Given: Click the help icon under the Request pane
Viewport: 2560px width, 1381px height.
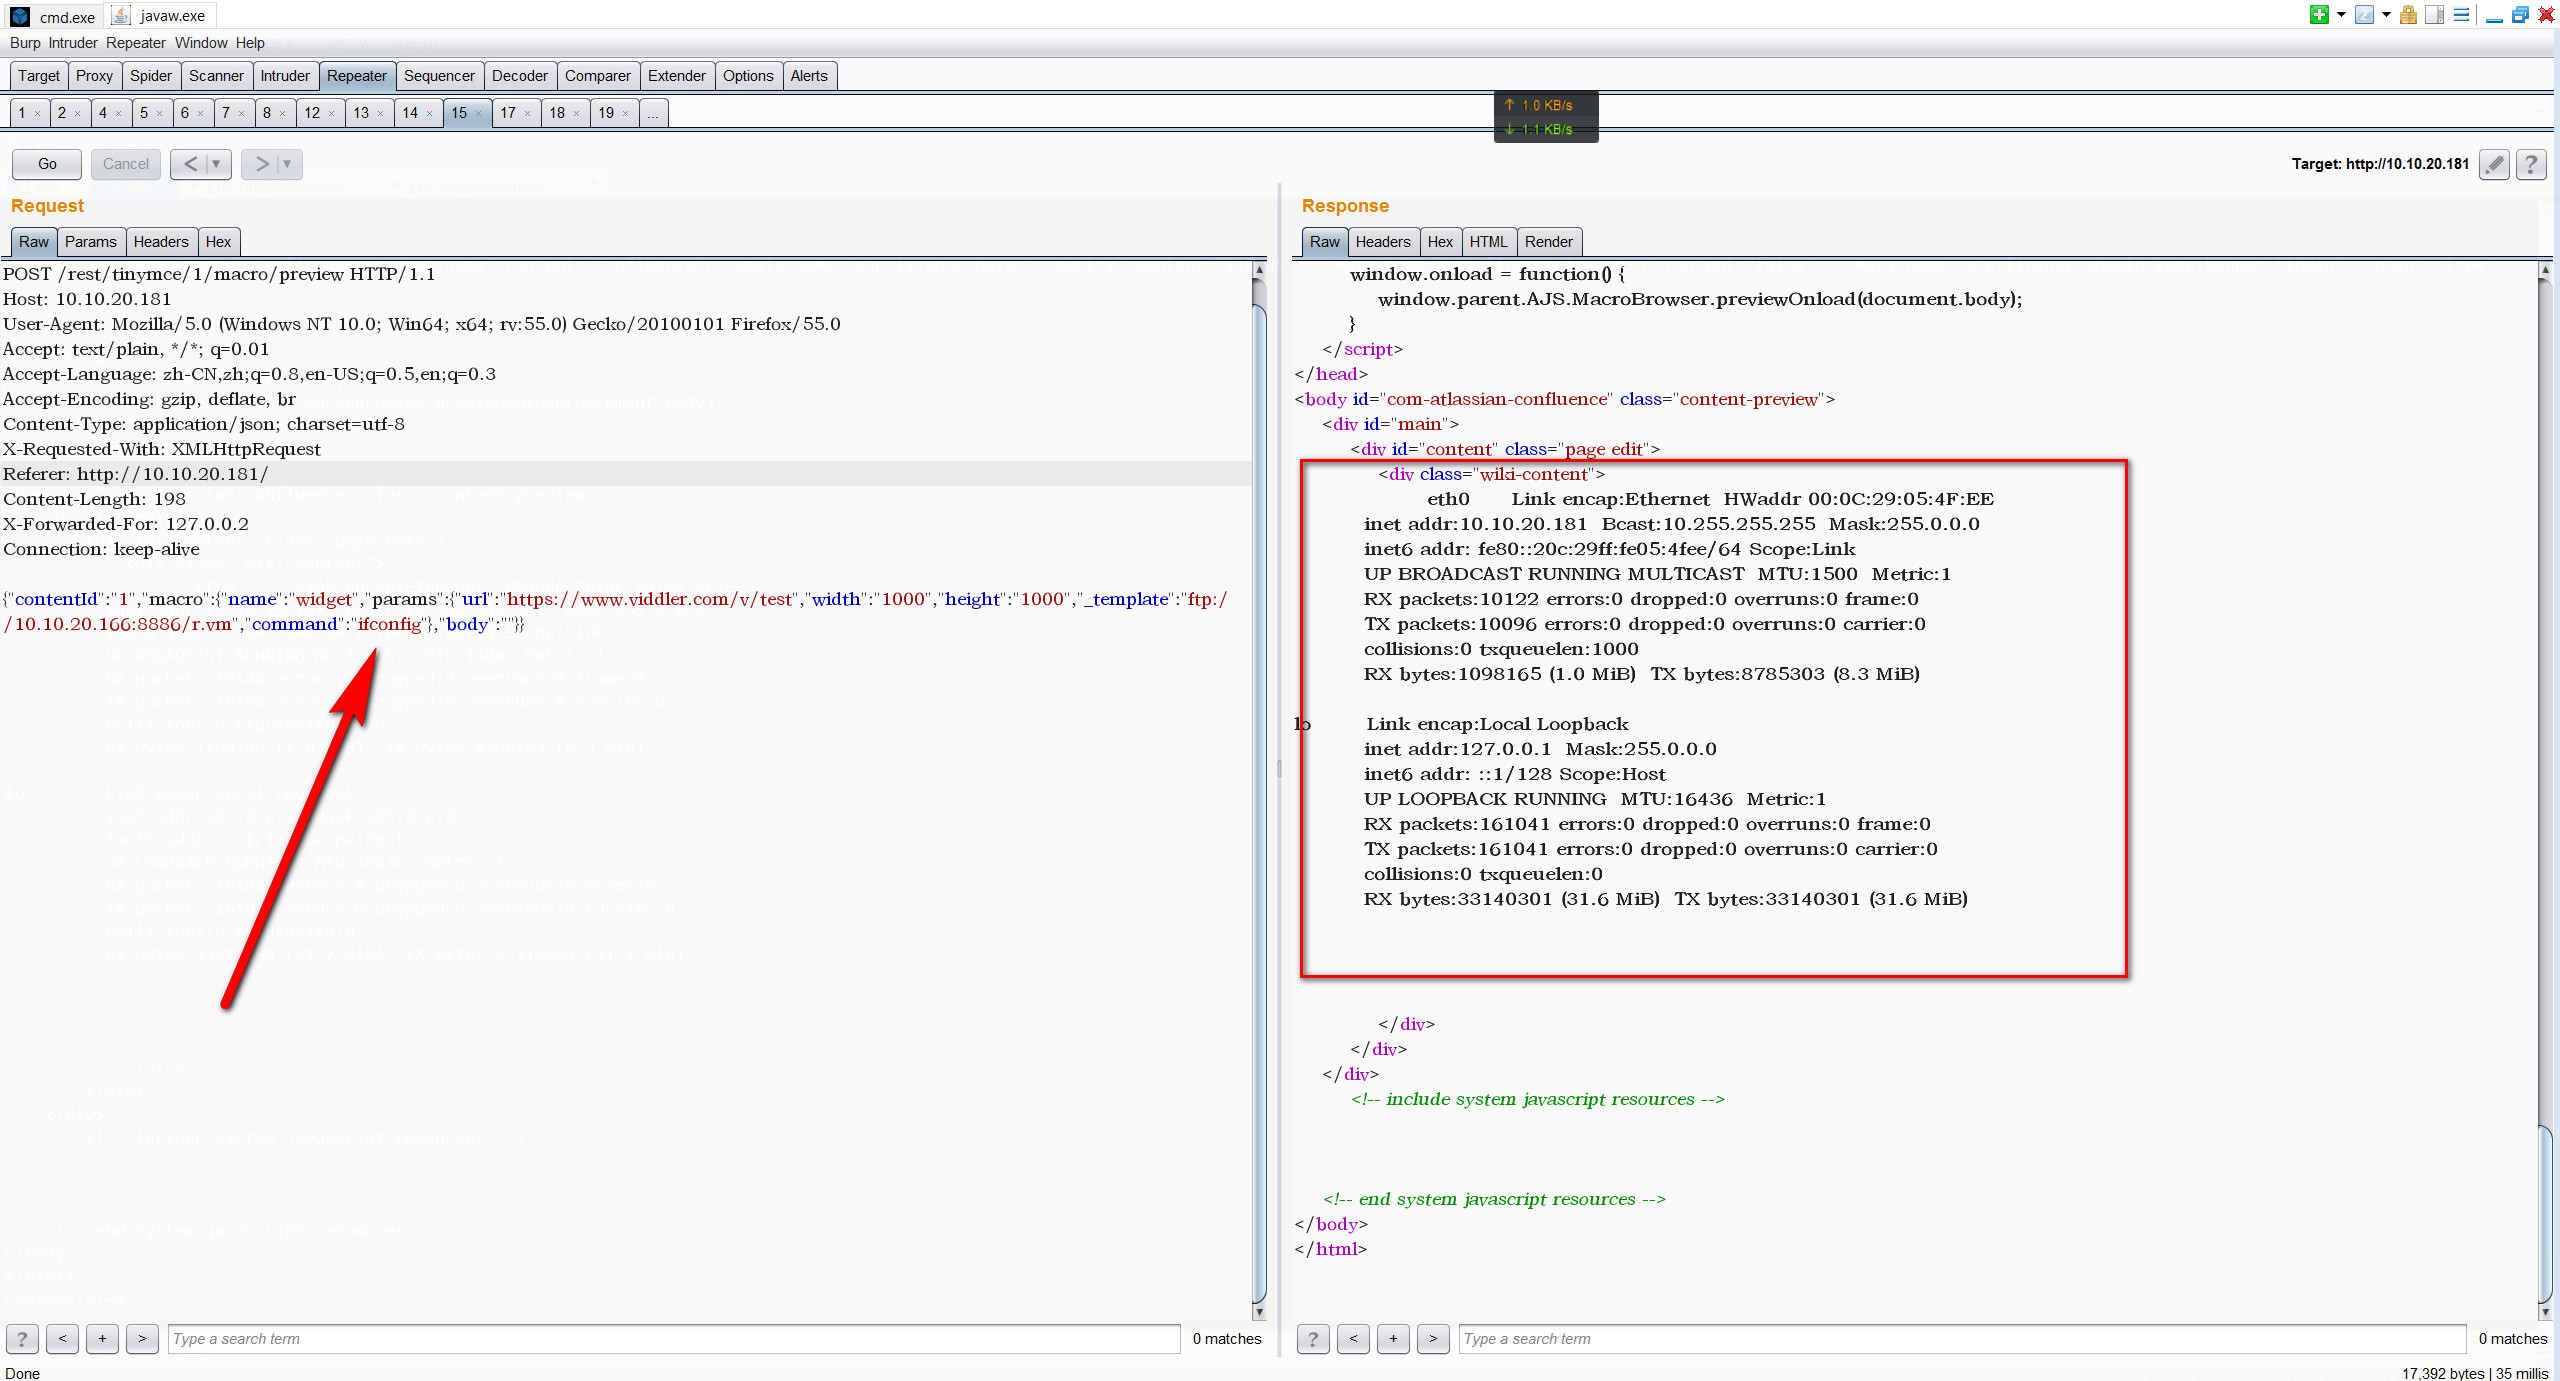Looking at the screenshot, I should pos(22,1339).
